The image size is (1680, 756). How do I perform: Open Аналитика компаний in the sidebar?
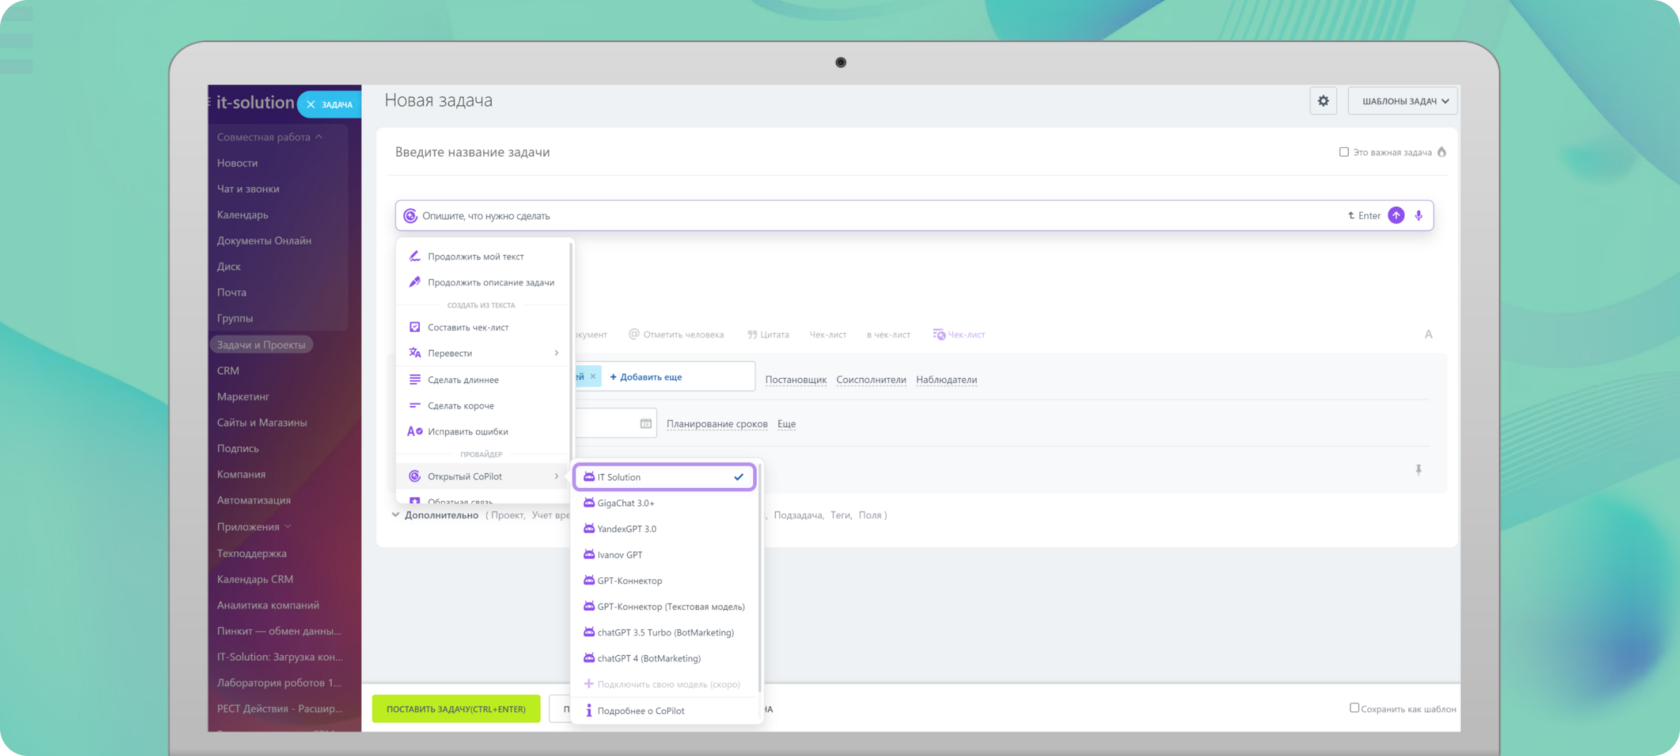coord(268,606)
